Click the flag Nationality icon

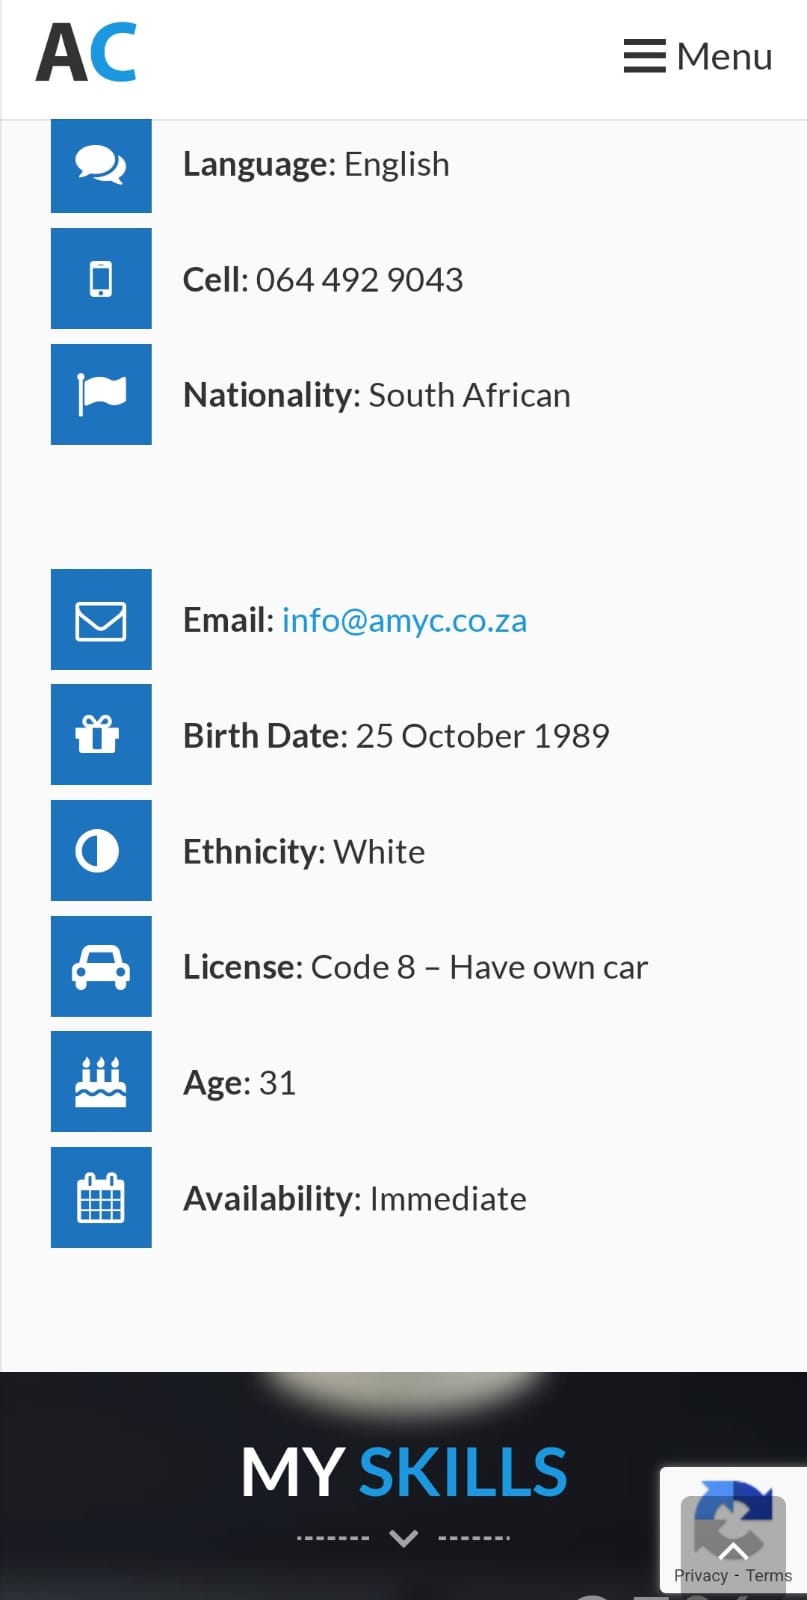101,394
